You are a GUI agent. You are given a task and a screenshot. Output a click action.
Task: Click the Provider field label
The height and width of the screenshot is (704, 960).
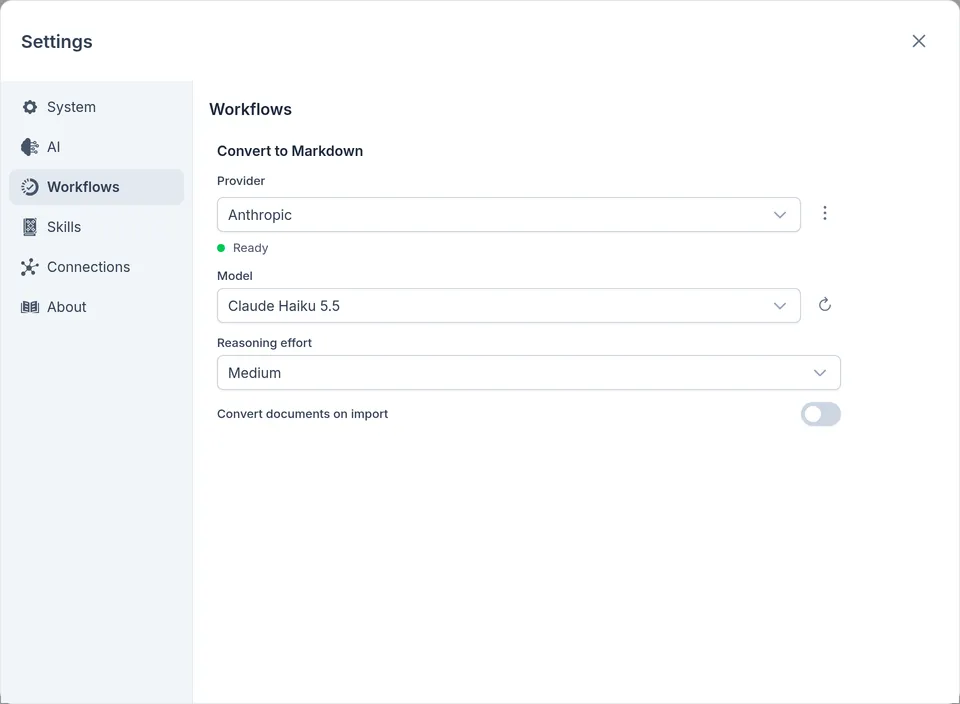coord(241,181)
